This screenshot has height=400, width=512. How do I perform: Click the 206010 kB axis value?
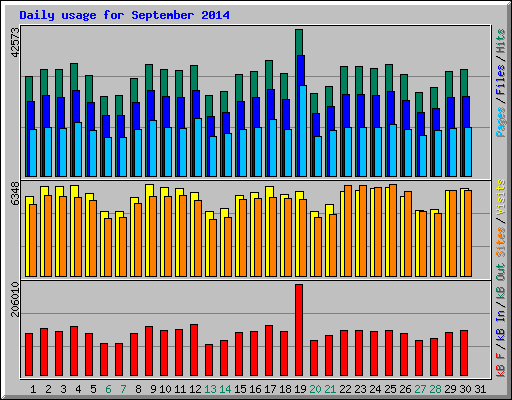coord(15,299)
